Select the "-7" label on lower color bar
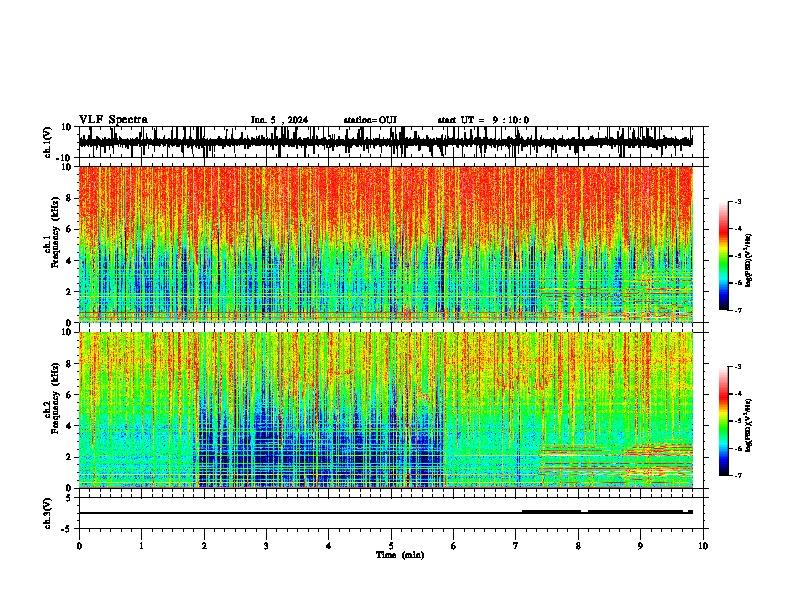 737,475
